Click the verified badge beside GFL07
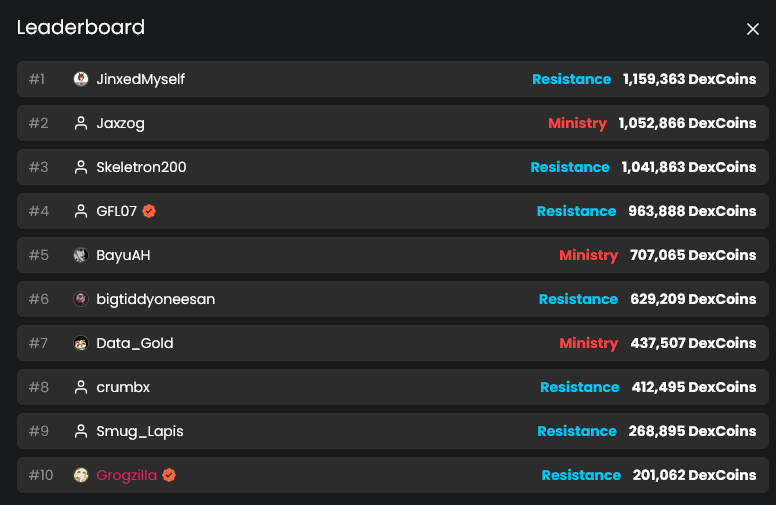 (x=149, y=211)
